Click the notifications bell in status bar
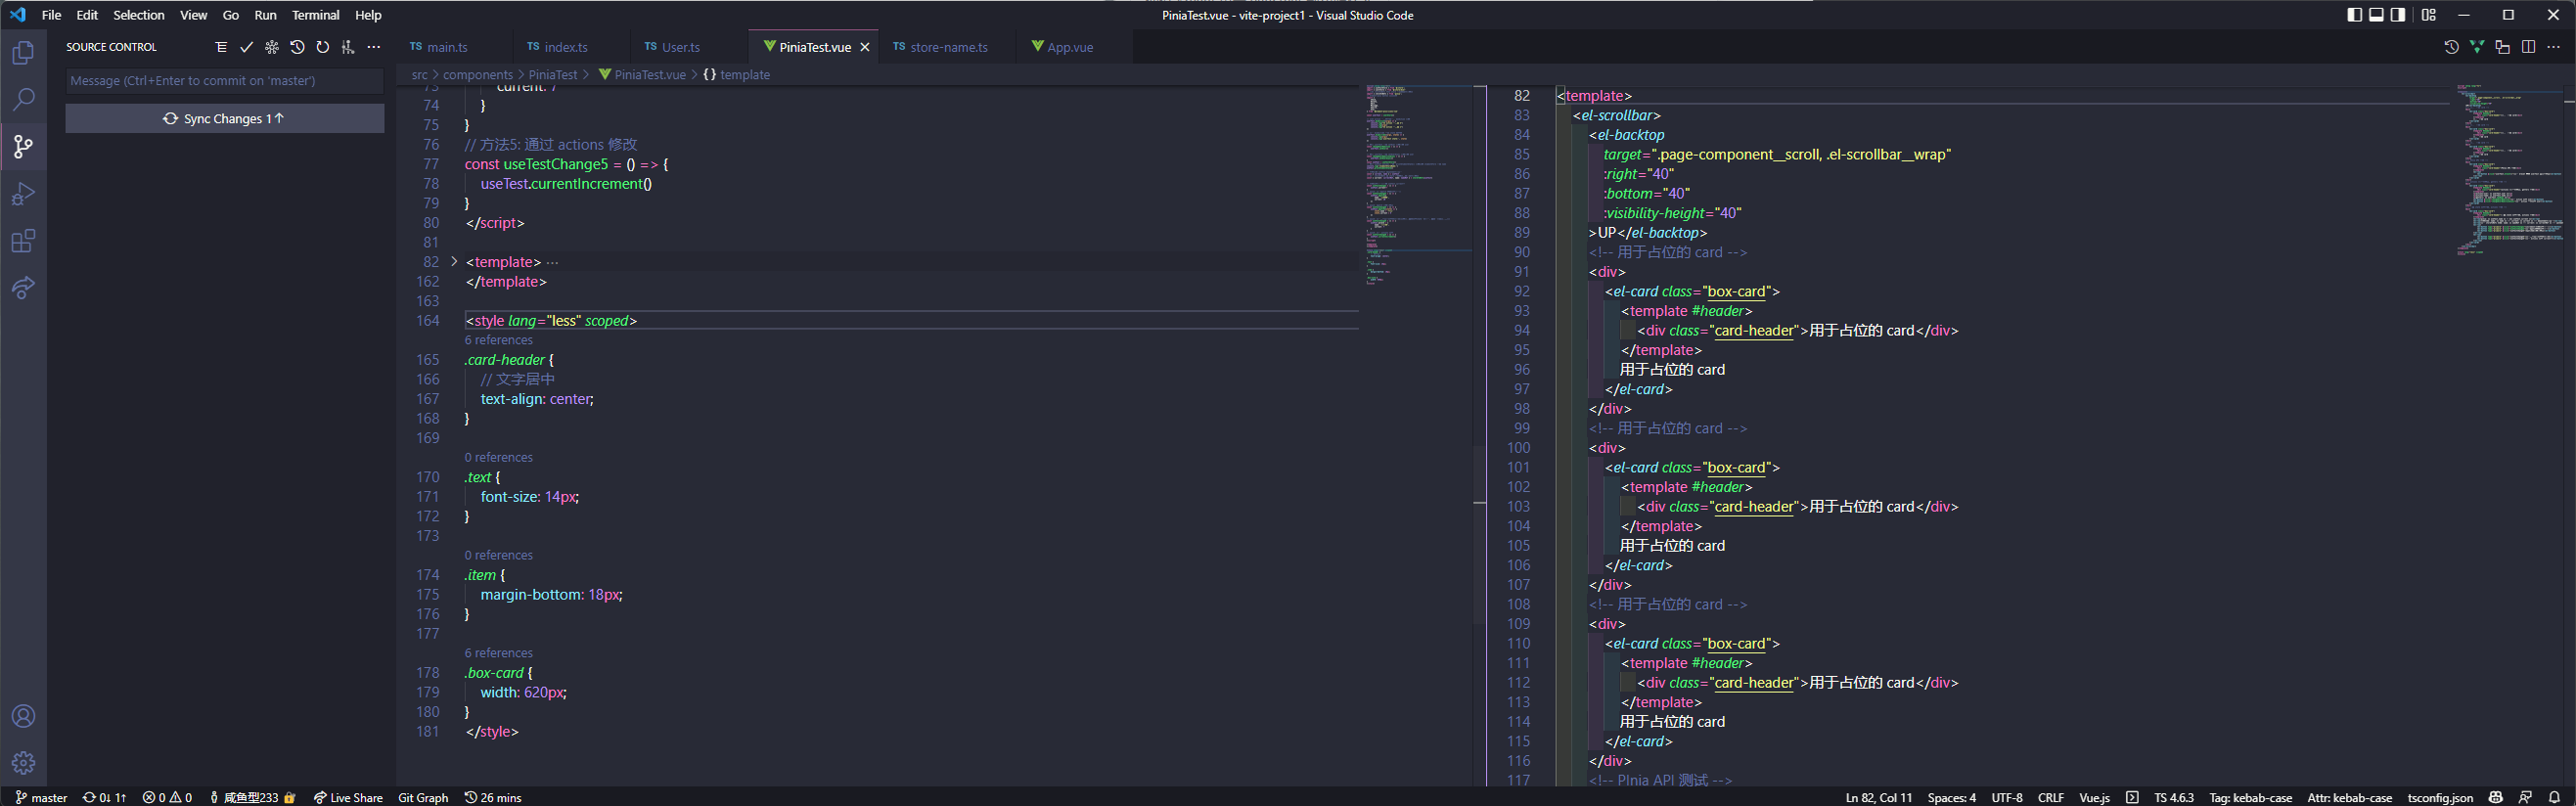2576x806 pixels. 2554,797
